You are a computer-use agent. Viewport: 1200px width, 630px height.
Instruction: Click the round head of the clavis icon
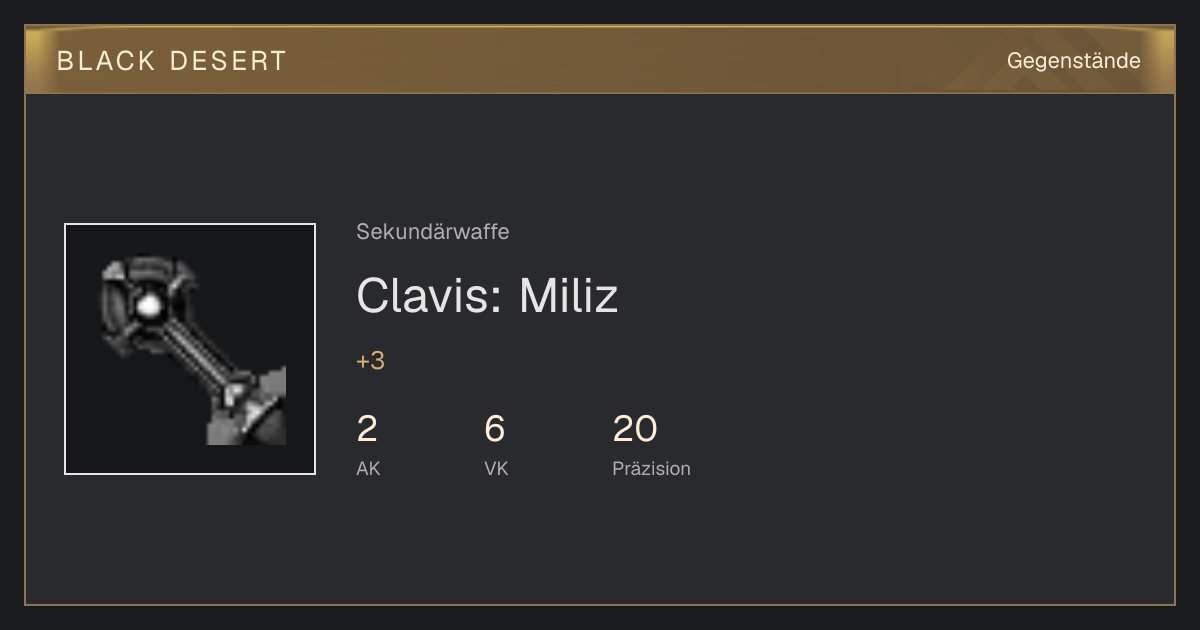click(x=145, y=303)
